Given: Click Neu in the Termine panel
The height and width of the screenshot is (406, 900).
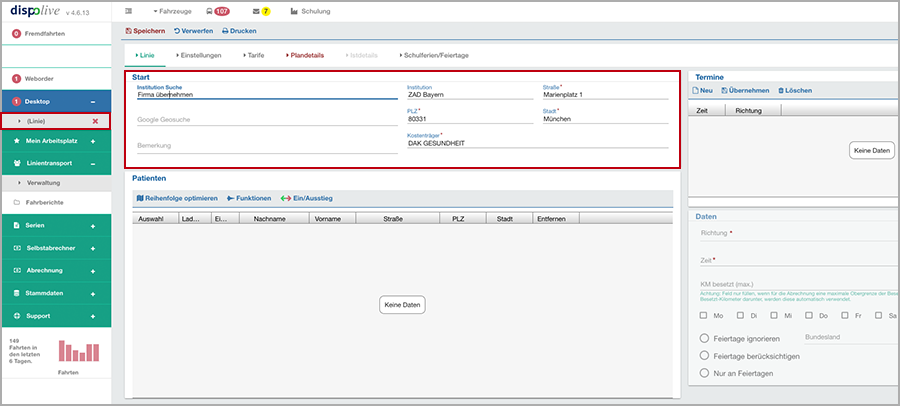Looking at the screenshot, I should 703,91.
